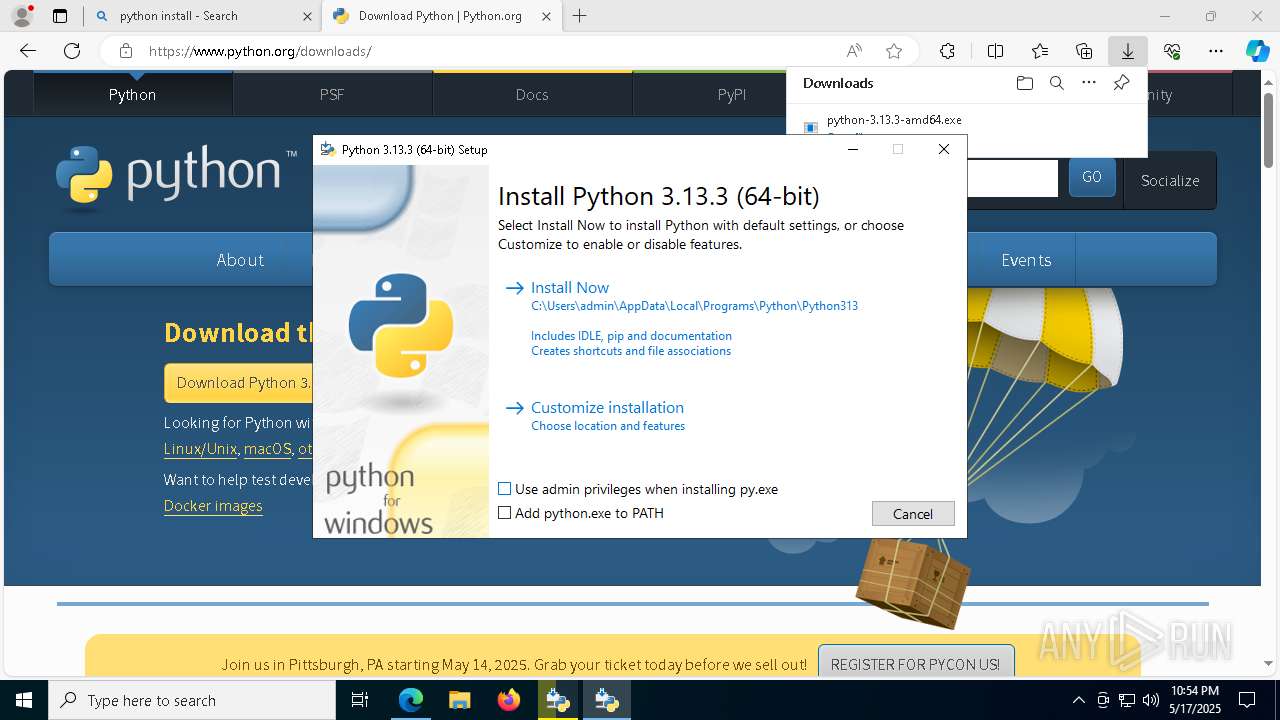Click REGISTER FOR PYCON US! button
Screen dimensions: 1280x720
915,664
